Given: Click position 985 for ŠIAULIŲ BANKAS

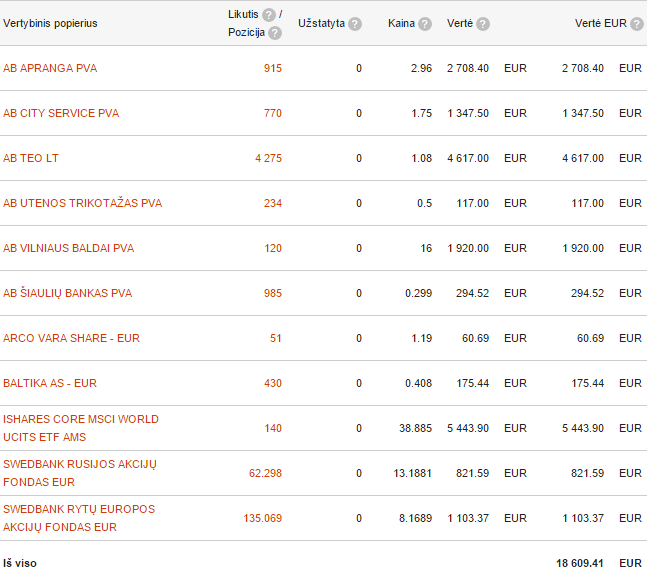Looking at the screenshot, I should pos(273,293).
